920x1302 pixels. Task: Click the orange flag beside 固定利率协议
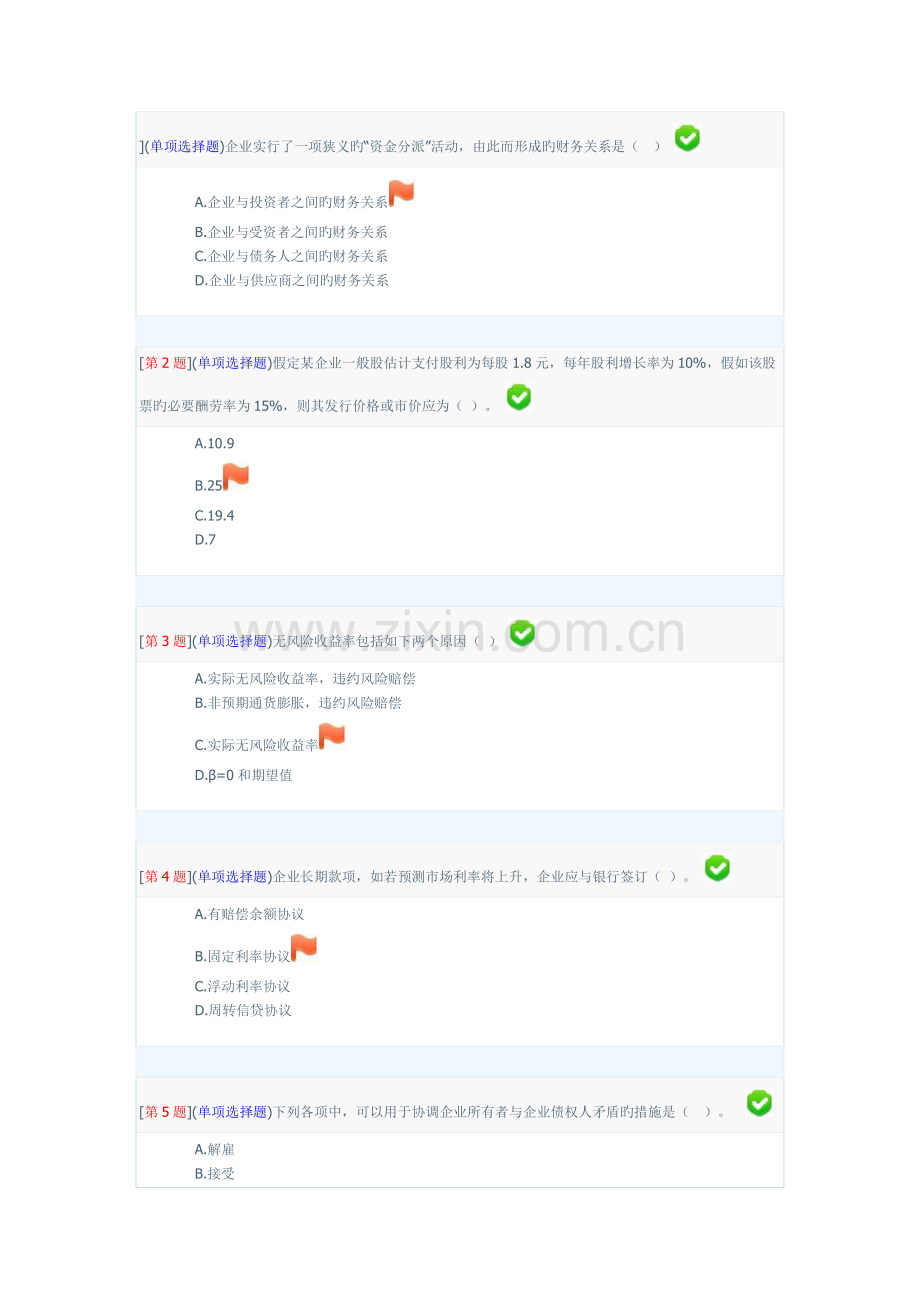click(x=304, y=948)
